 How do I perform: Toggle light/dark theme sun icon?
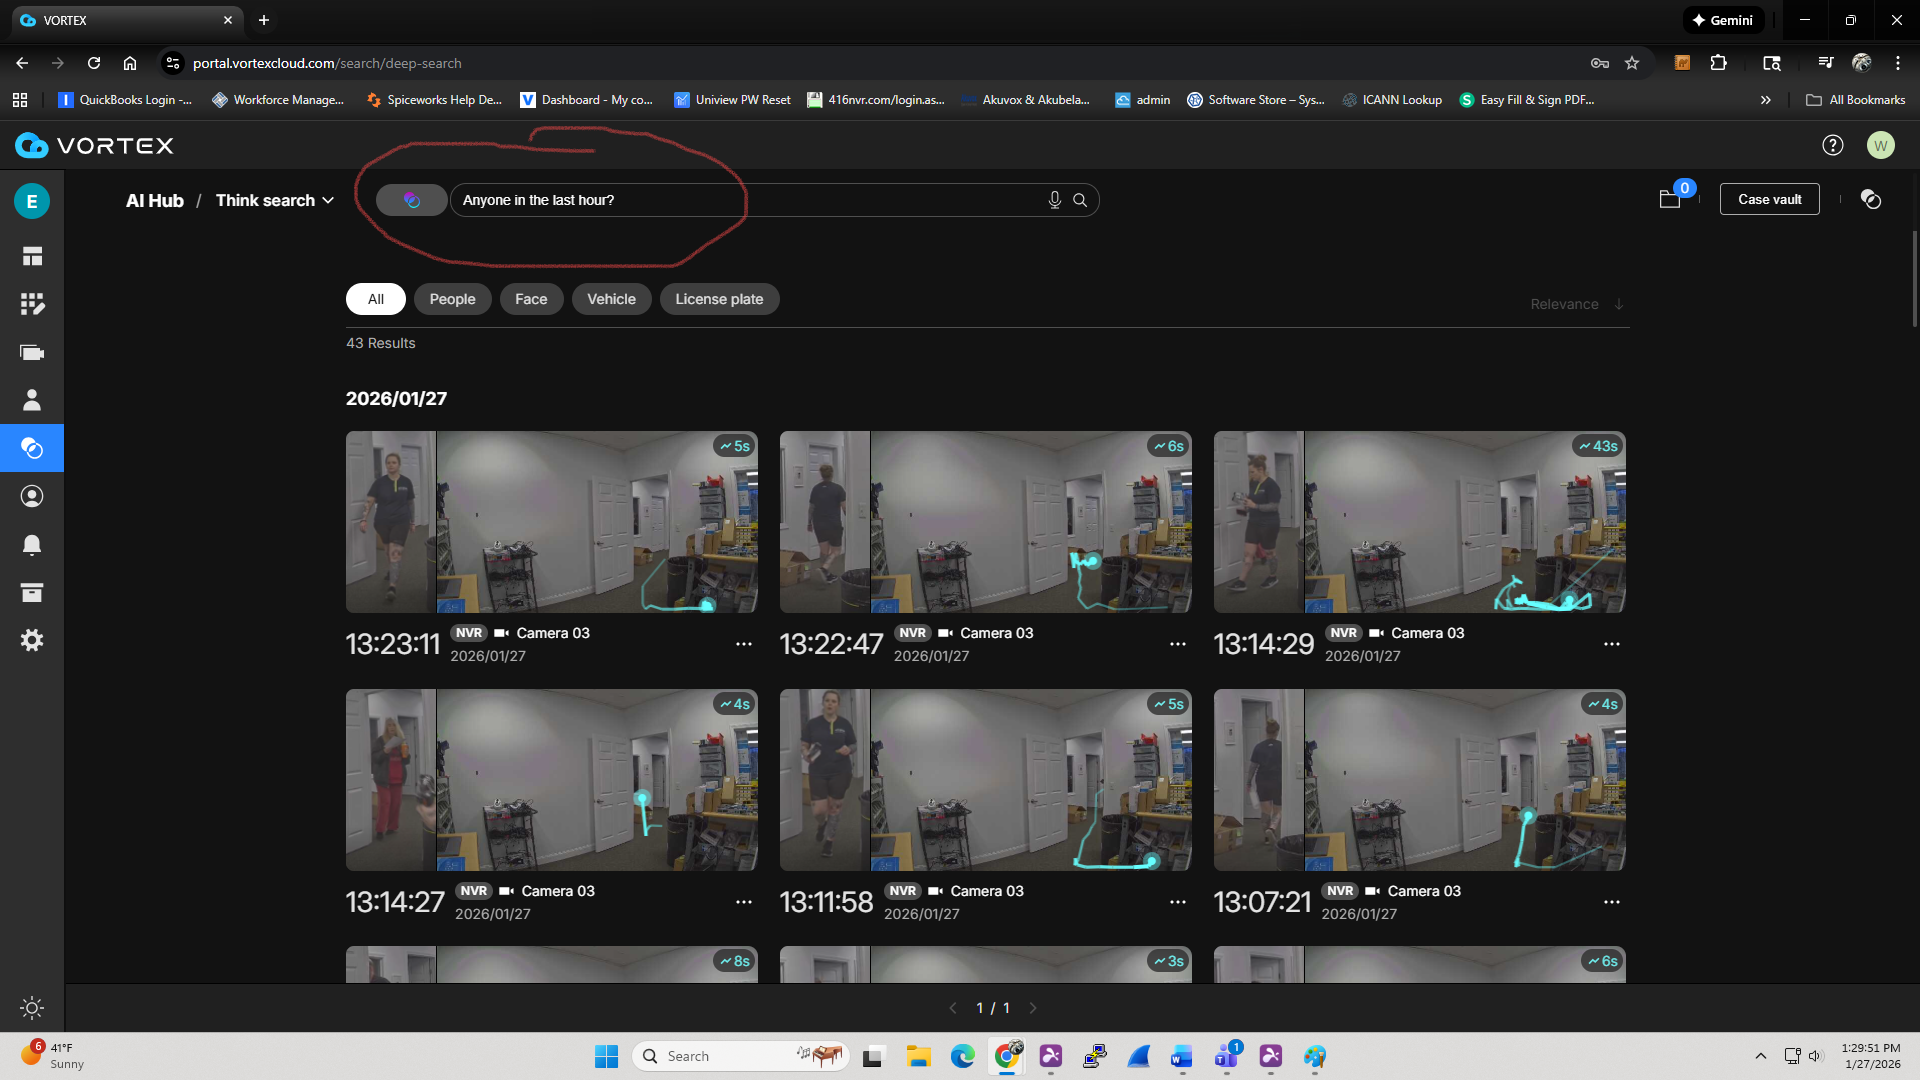click(x=32, y=1008)
